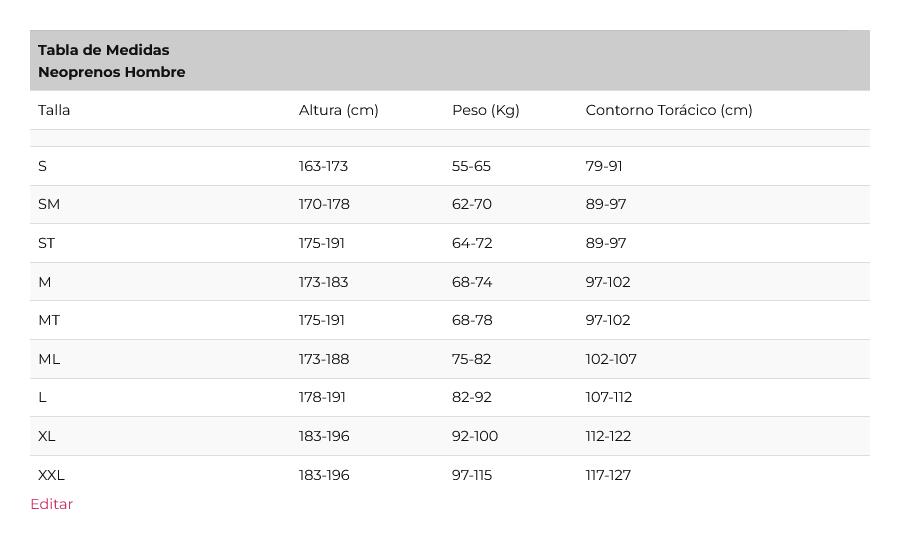Select the Peso (Kg) column header
The width and height of the screenshot is (900, 560).
pos(486,110)
